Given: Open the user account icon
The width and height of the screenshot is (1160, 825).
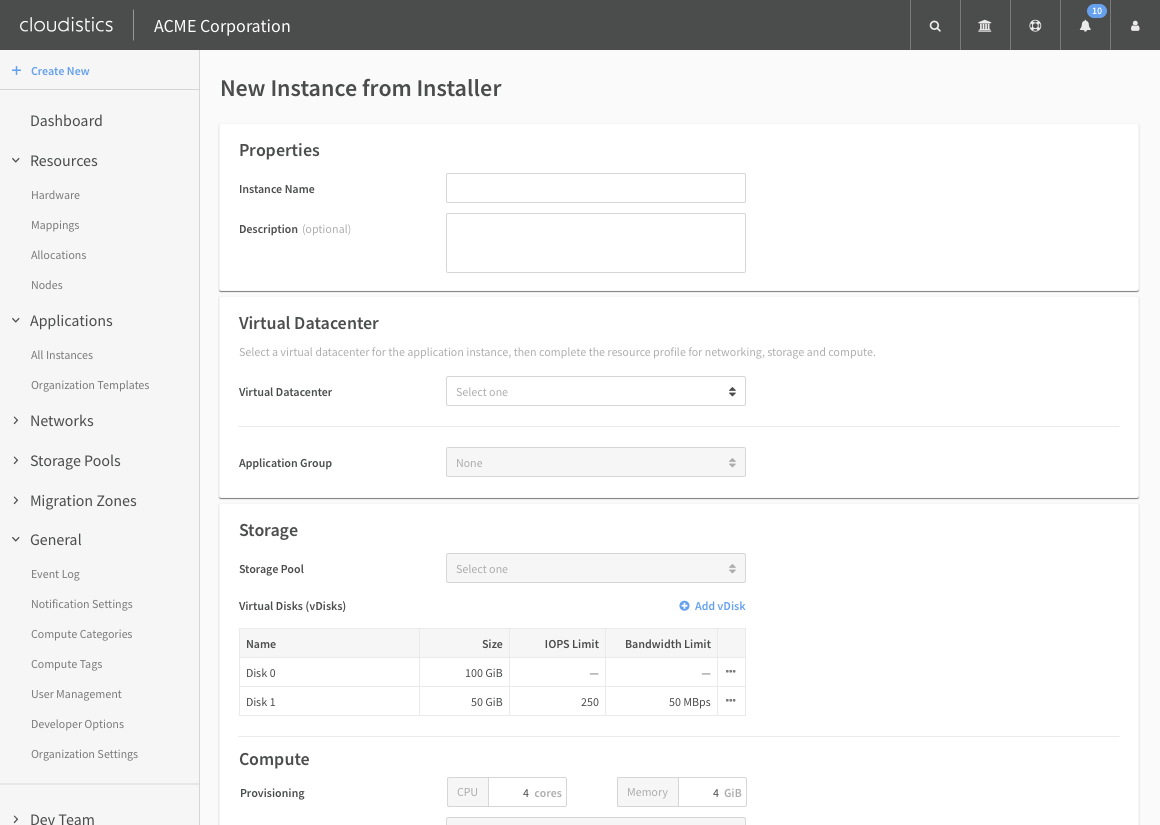Looking at the screenshot, I should click(1135, 26).
